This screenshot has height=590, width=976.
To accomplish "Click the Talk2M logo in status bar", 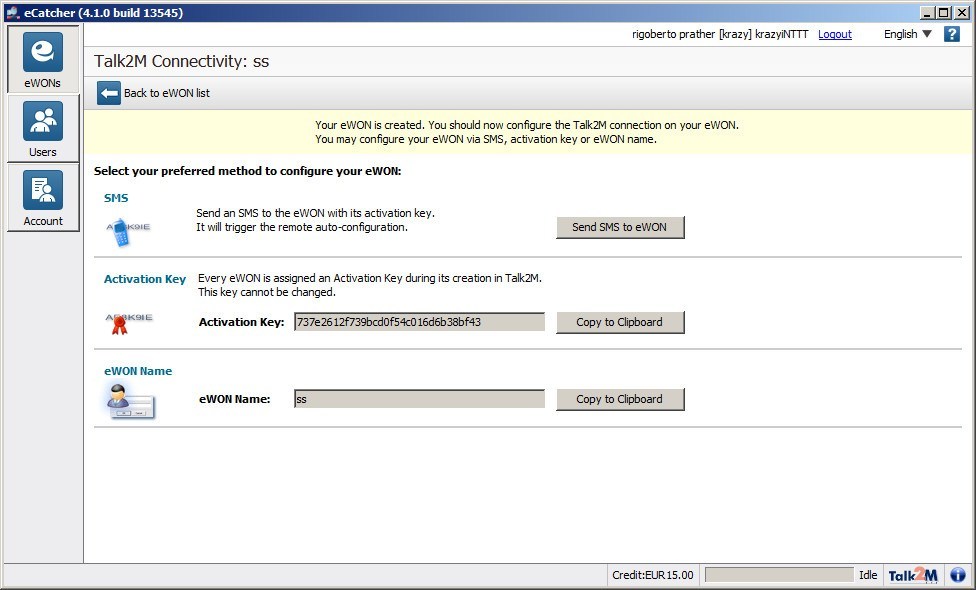I will click(913, 575).
